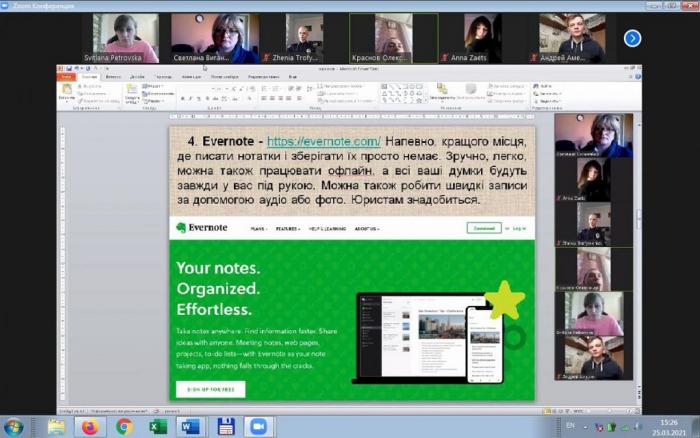Expand the ABOUT US menu on Evernote page
The width and height of the screenshot is (700, 438).
(366, 228)
